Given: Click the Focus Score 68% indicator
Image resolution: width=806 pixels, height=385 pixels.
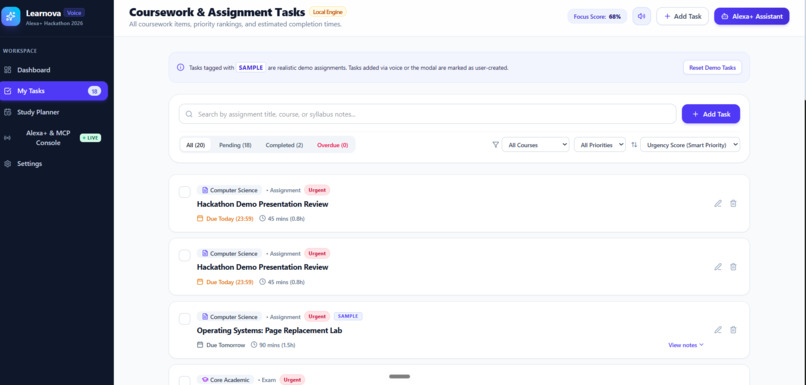Looking at the screenshot, I should [x=597, y=16].
